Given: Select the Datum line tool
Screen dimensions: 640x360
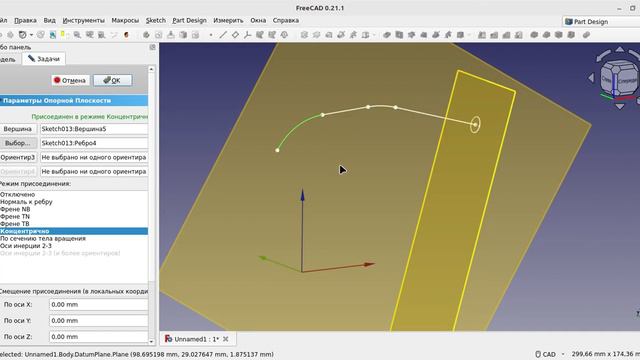Looking at the screenshot, I should click(223, 35).
